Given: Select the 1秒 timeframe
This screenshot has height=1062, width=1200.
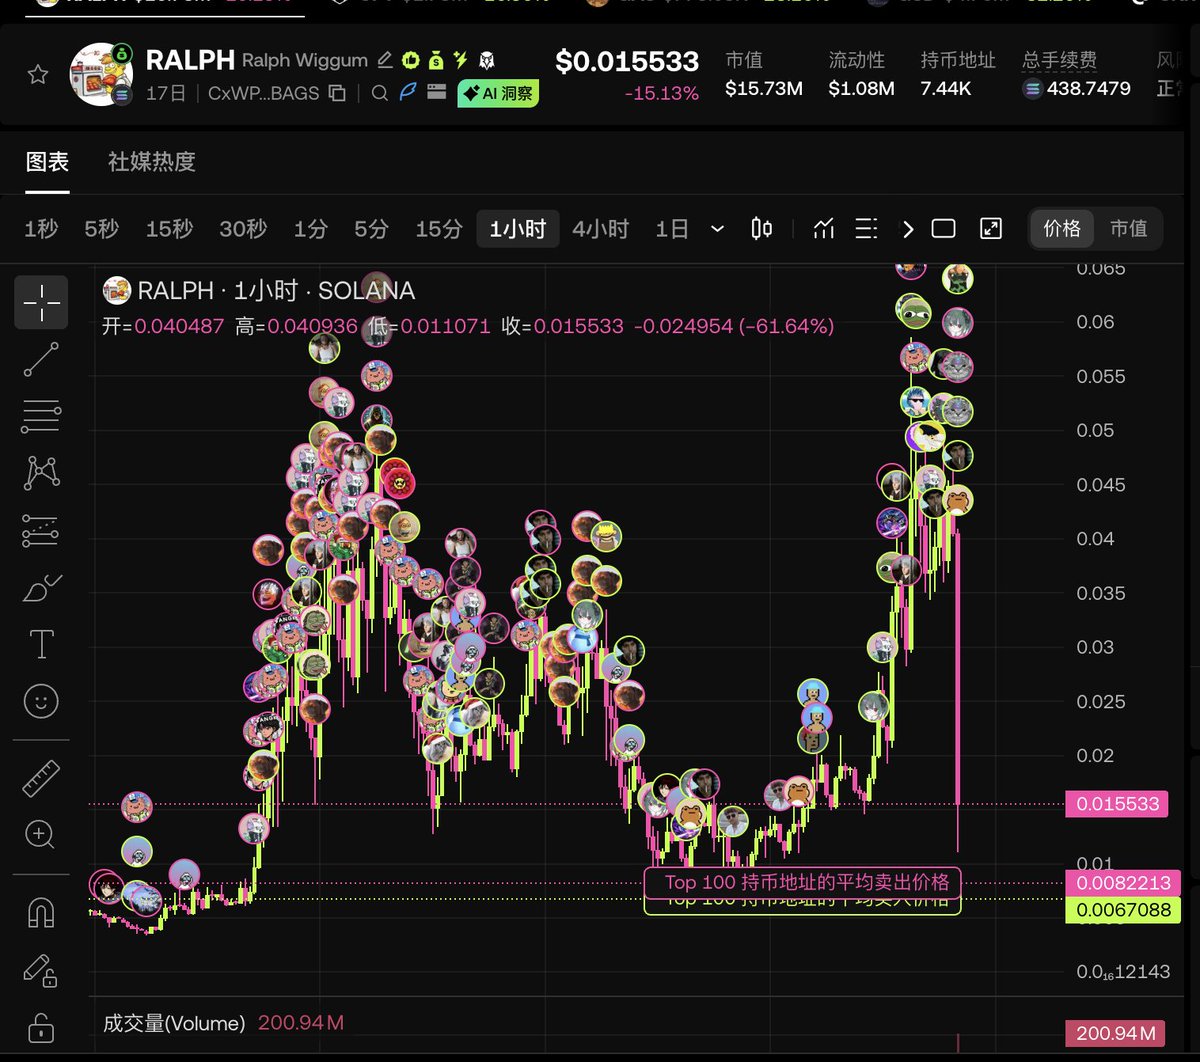Looking at the screenshot, I should click(x=41, y=229).
